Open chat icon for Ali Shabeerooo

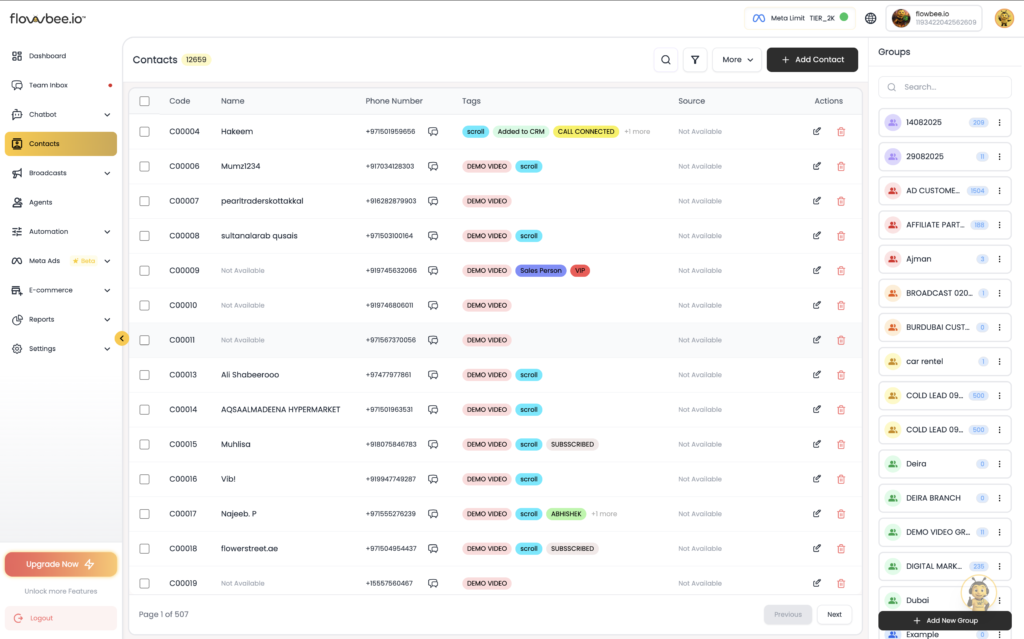tap(433, 375)
